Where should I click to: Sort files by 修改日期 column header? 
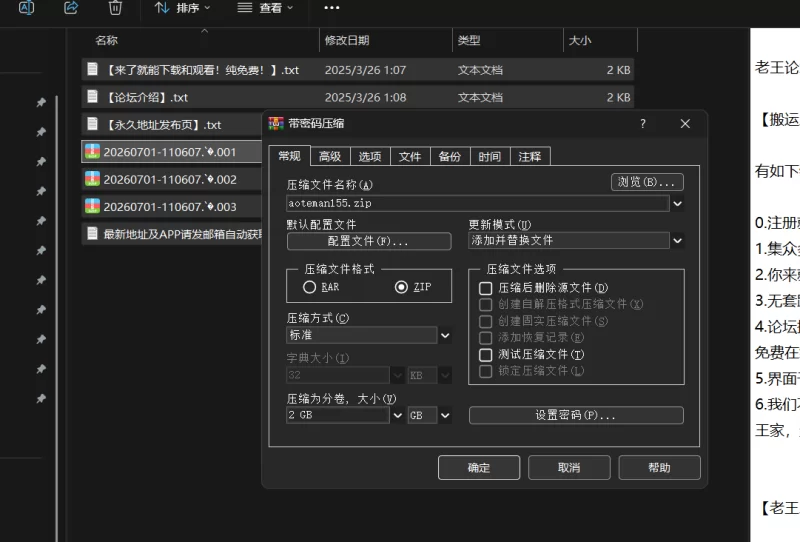pos(346,40)
